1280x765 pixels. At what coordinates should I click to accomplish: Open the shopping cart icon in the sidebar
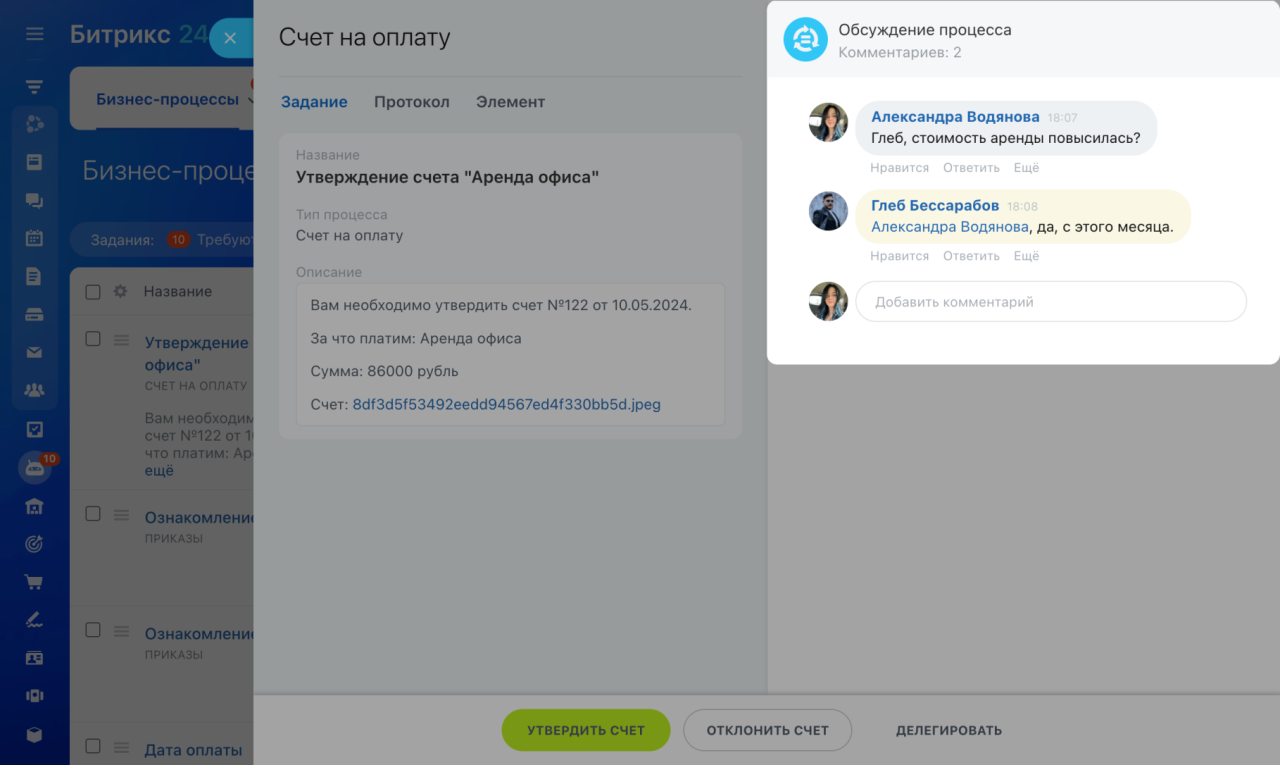pyautogui.click(x=35, y=582)
